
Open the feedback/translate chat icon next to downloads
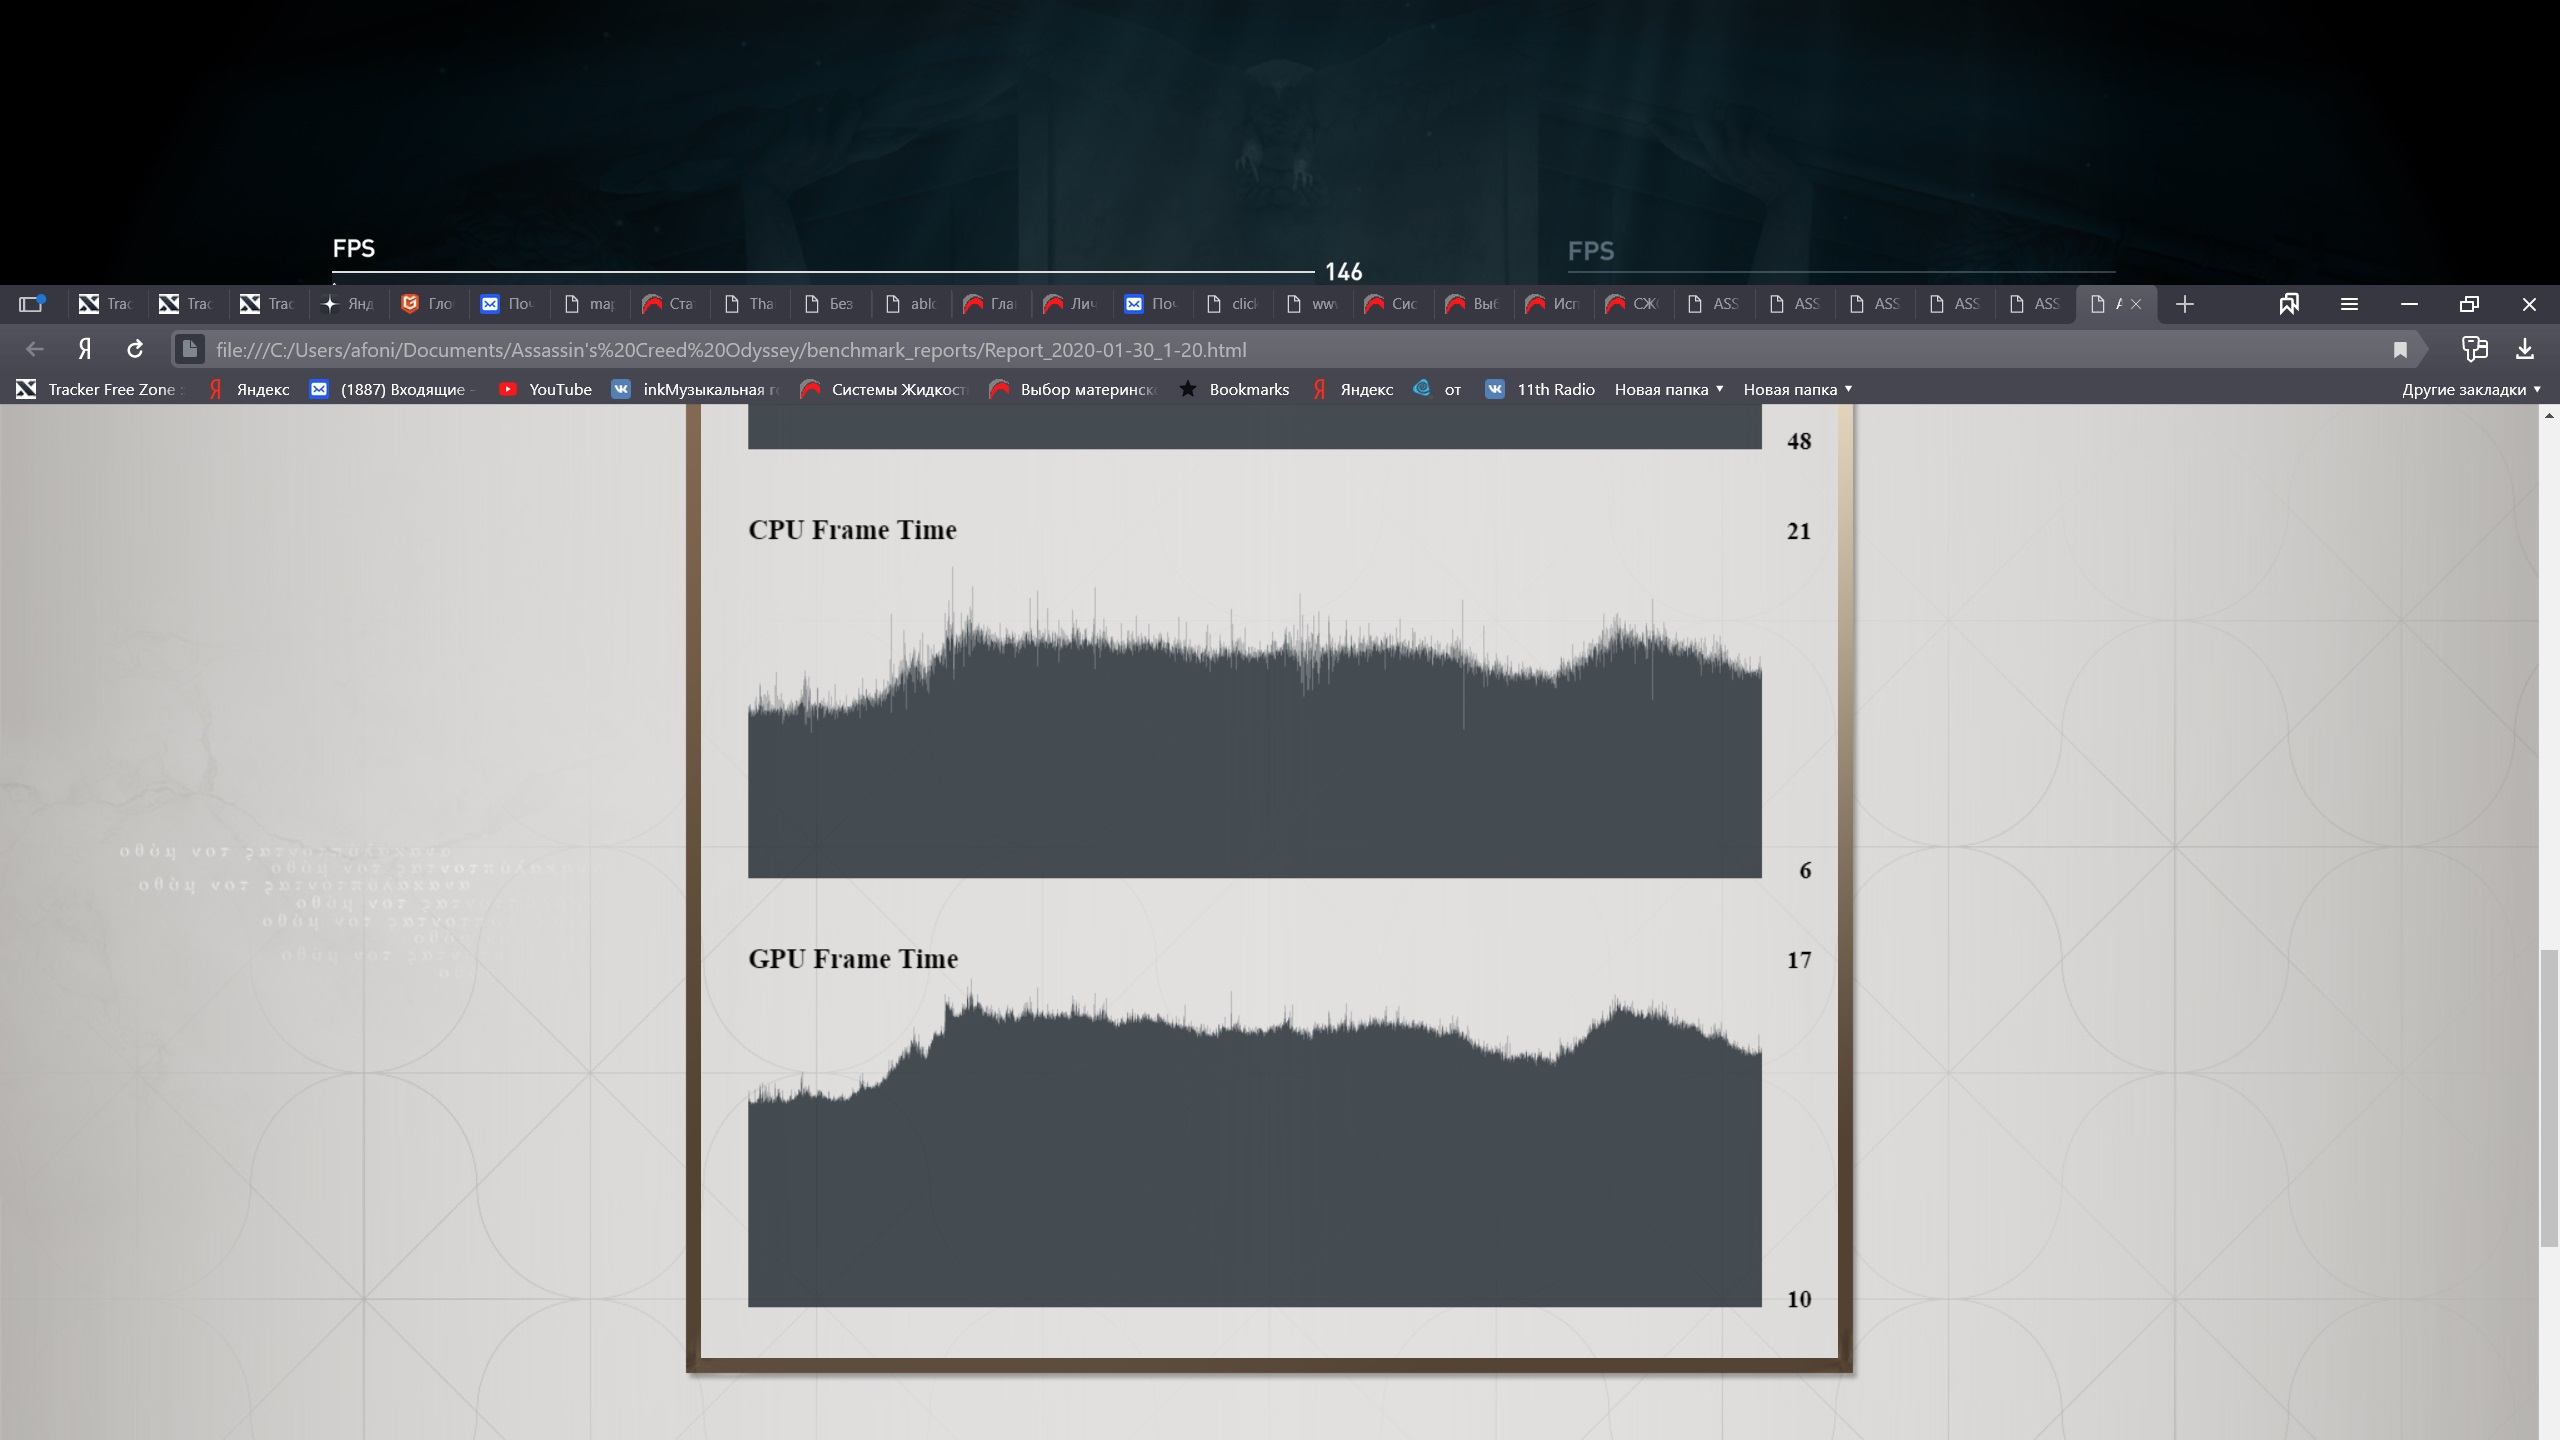(x=2474, y=349)
